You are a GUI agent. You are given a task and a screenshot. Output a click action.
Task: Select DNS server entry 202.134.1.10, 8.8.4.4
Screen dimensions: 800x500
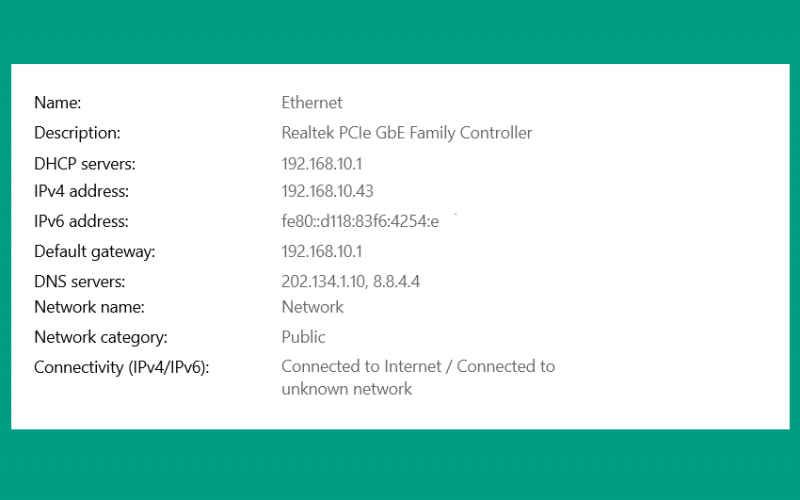click(x=351, y=282)
